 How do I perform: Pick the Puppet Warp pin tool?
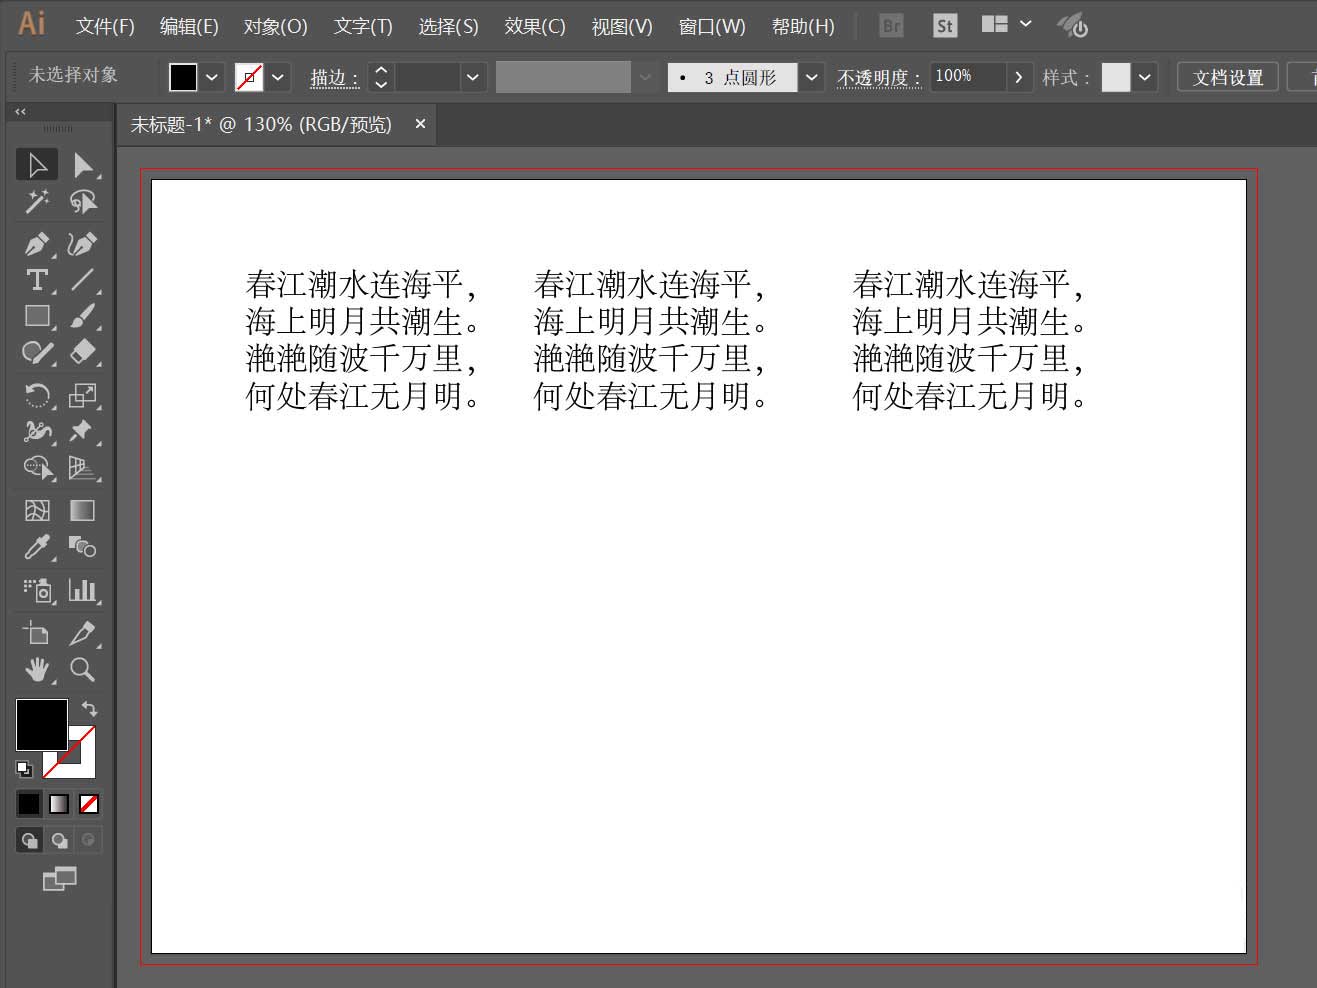(83, 431)
